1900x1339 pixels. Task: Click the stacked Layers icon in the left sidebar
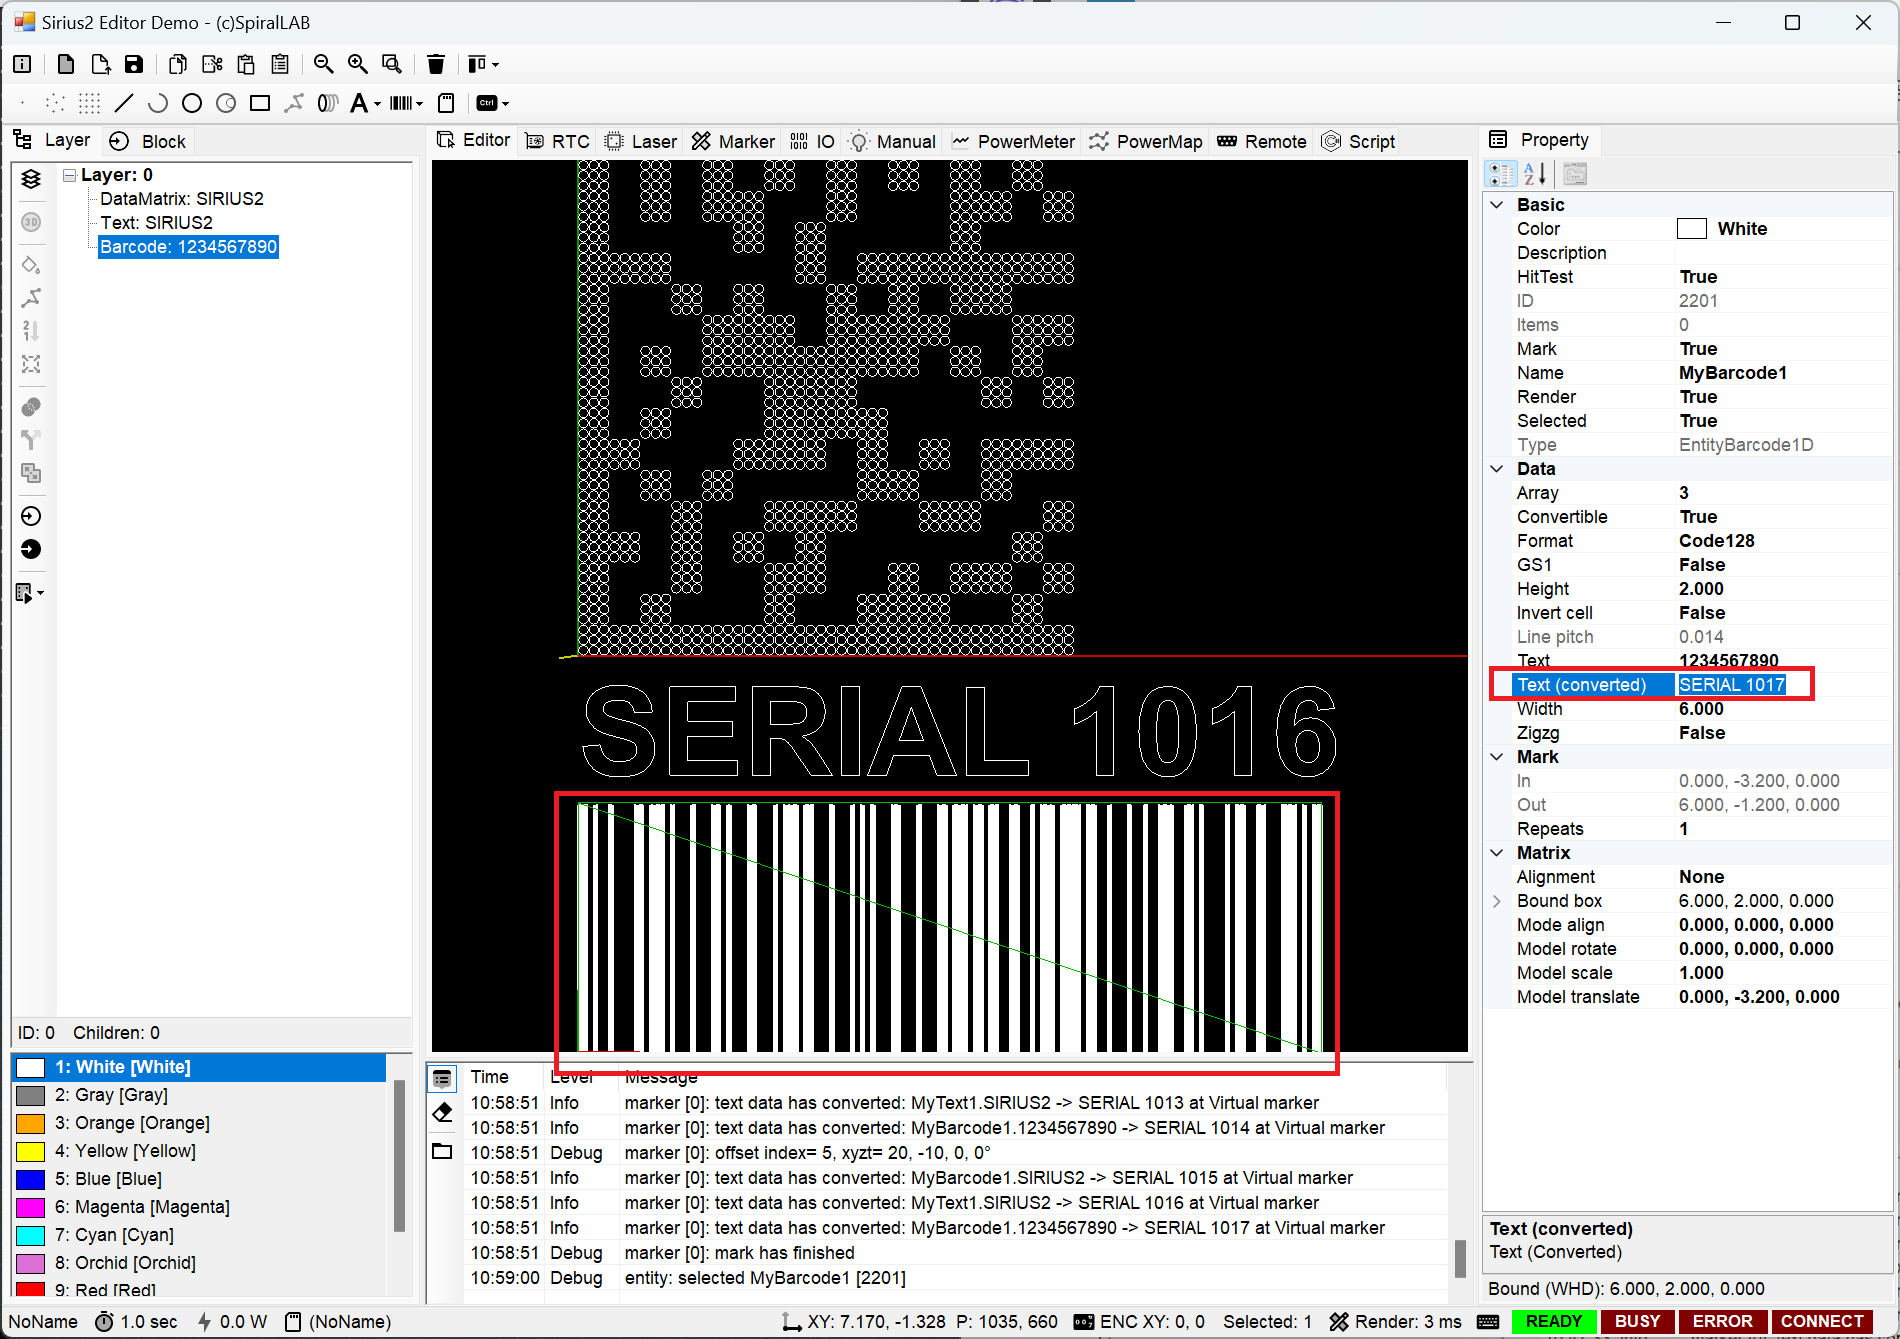[31, 179]
